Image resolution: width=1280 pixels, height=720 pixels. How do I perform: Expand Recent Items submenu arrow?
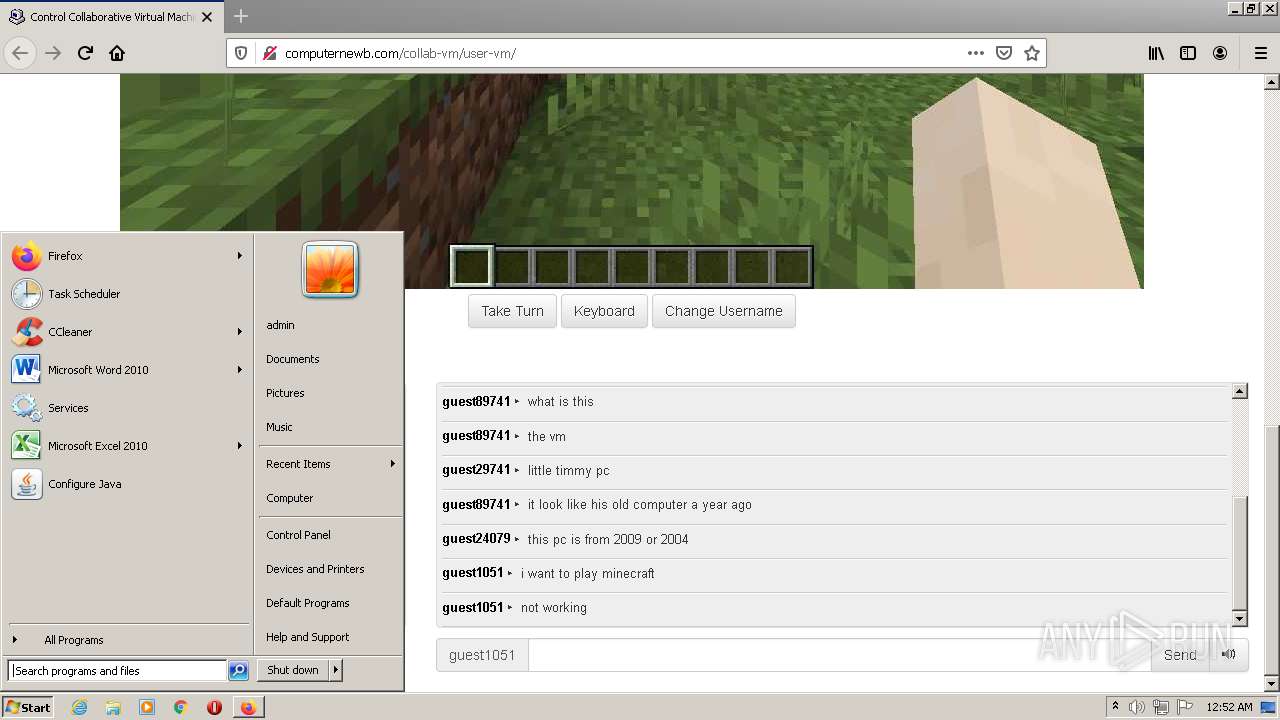393,464
